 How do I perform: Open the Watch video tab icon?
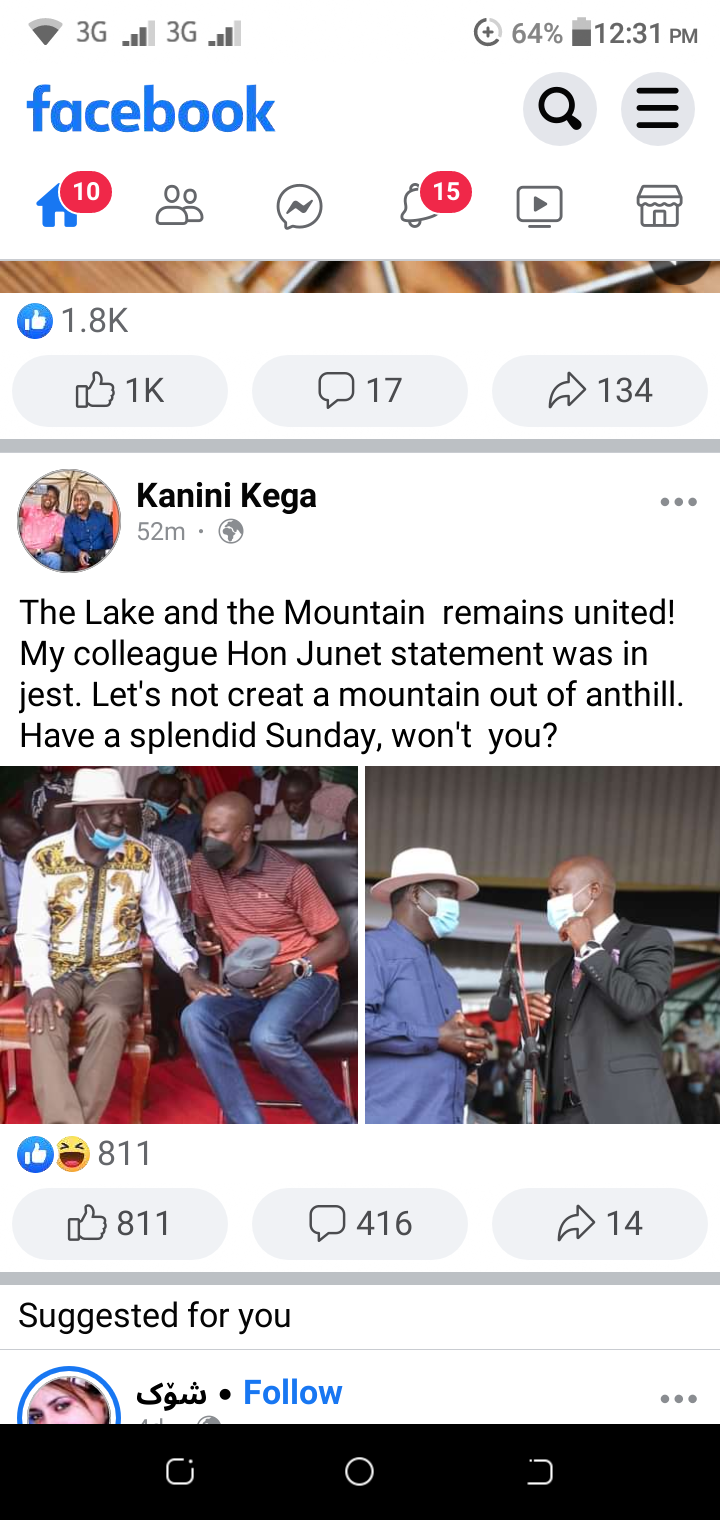540,207
